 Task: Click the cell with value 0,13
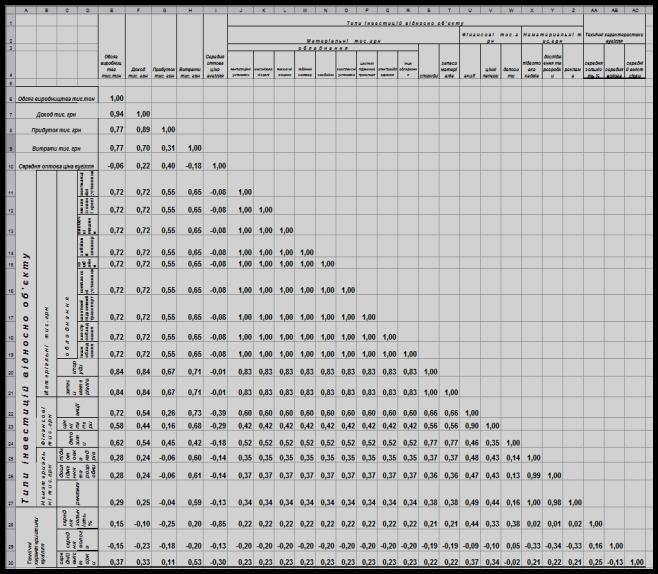tap(511, 471)
